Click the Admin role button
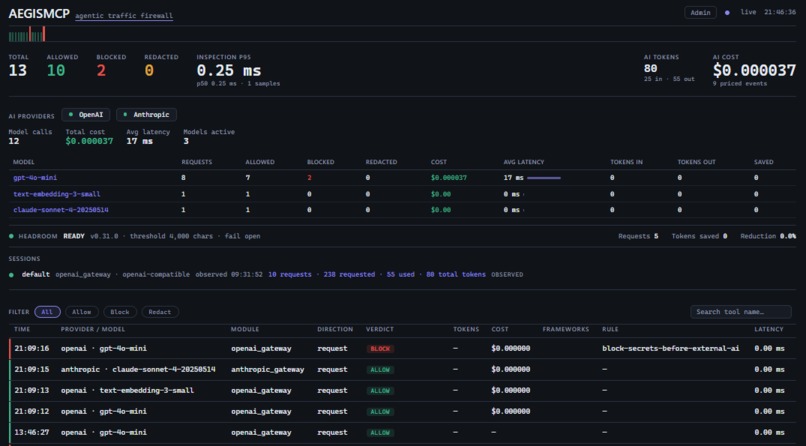806x446 pixels. [x=700, y=13]
